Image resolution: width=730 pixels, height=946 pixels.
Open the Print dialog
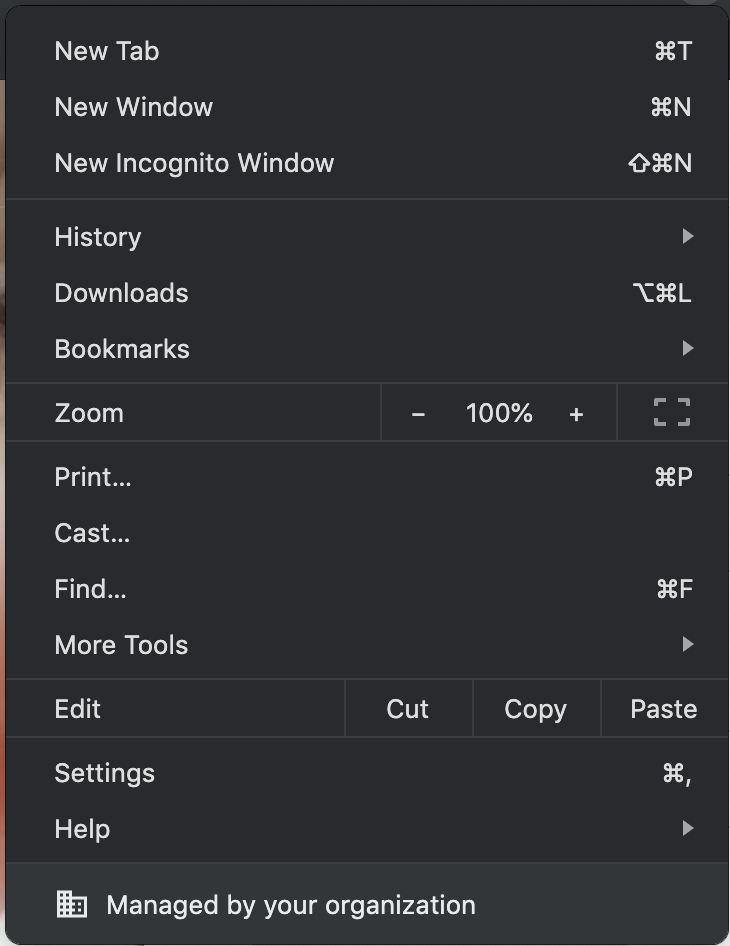[92, 476]
